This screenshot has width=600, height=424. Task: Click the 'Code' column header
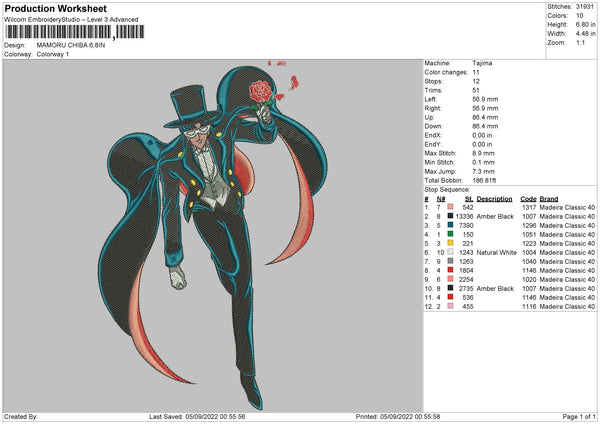(528, 199)
